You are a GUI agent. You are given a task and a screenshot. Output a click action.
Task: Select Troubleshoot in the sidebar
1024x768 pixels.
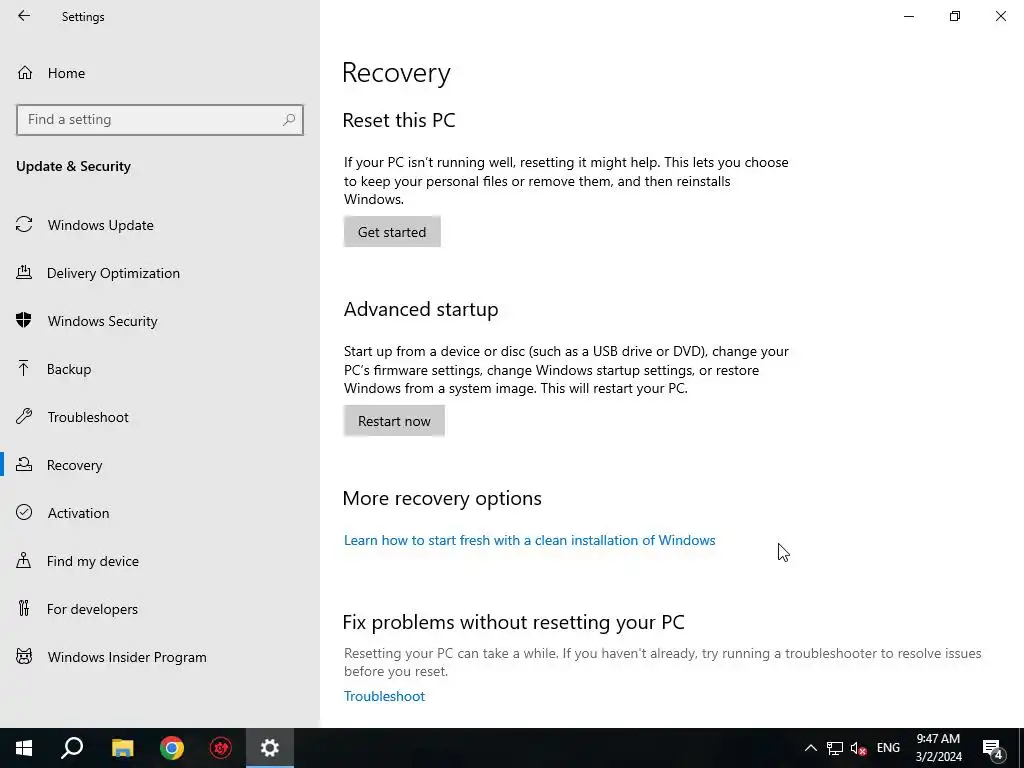tap(160, 417)
